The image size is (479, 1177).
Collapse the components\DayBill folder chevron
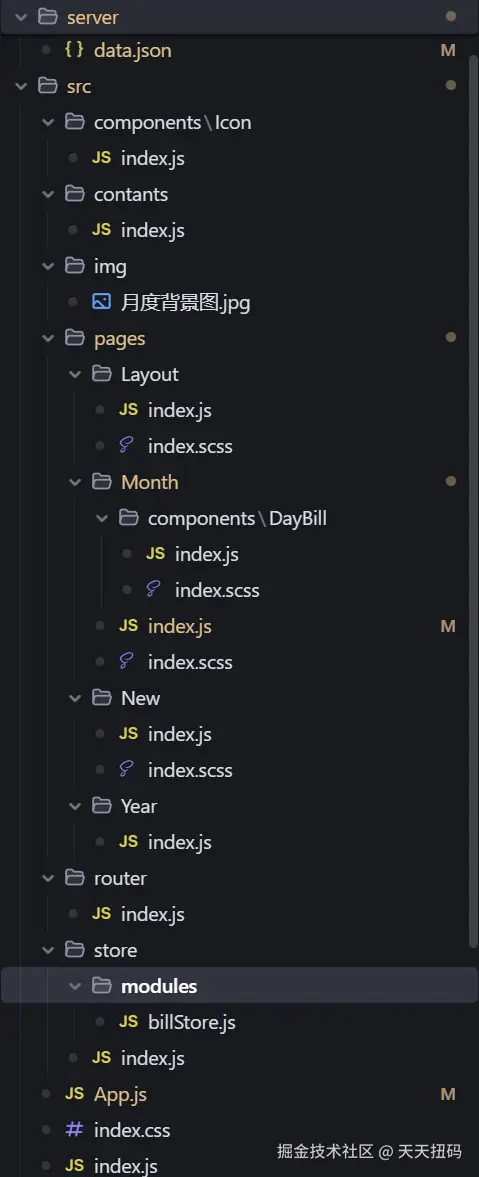(102, 518)
